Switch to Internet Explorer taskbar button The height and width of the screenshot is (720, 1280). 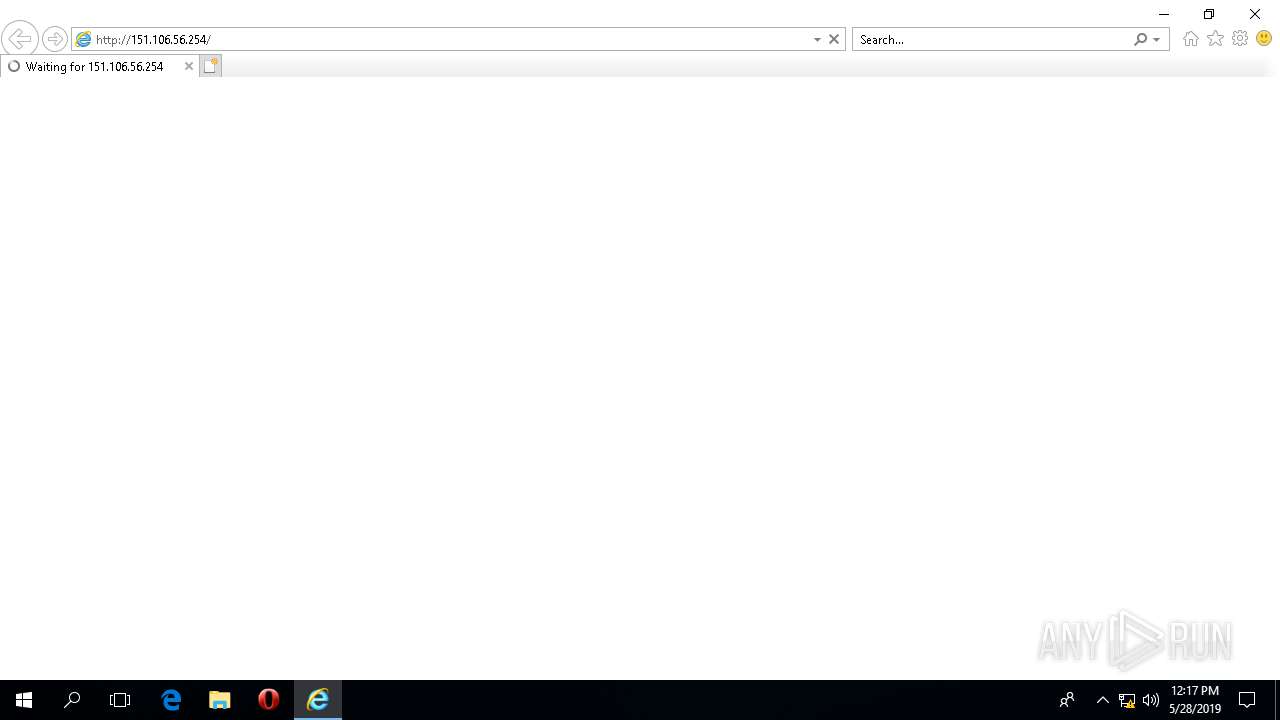[318, 700]
